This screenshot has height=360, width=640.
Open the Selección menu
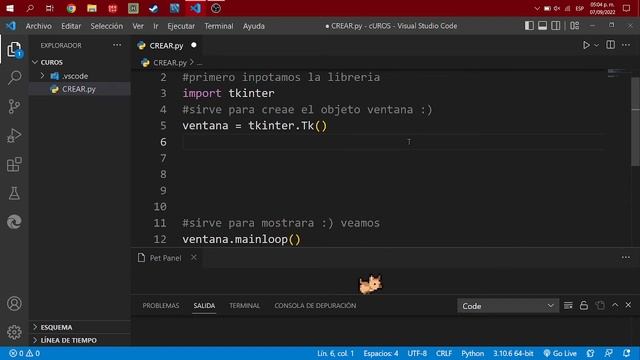[x=107, y=26]
